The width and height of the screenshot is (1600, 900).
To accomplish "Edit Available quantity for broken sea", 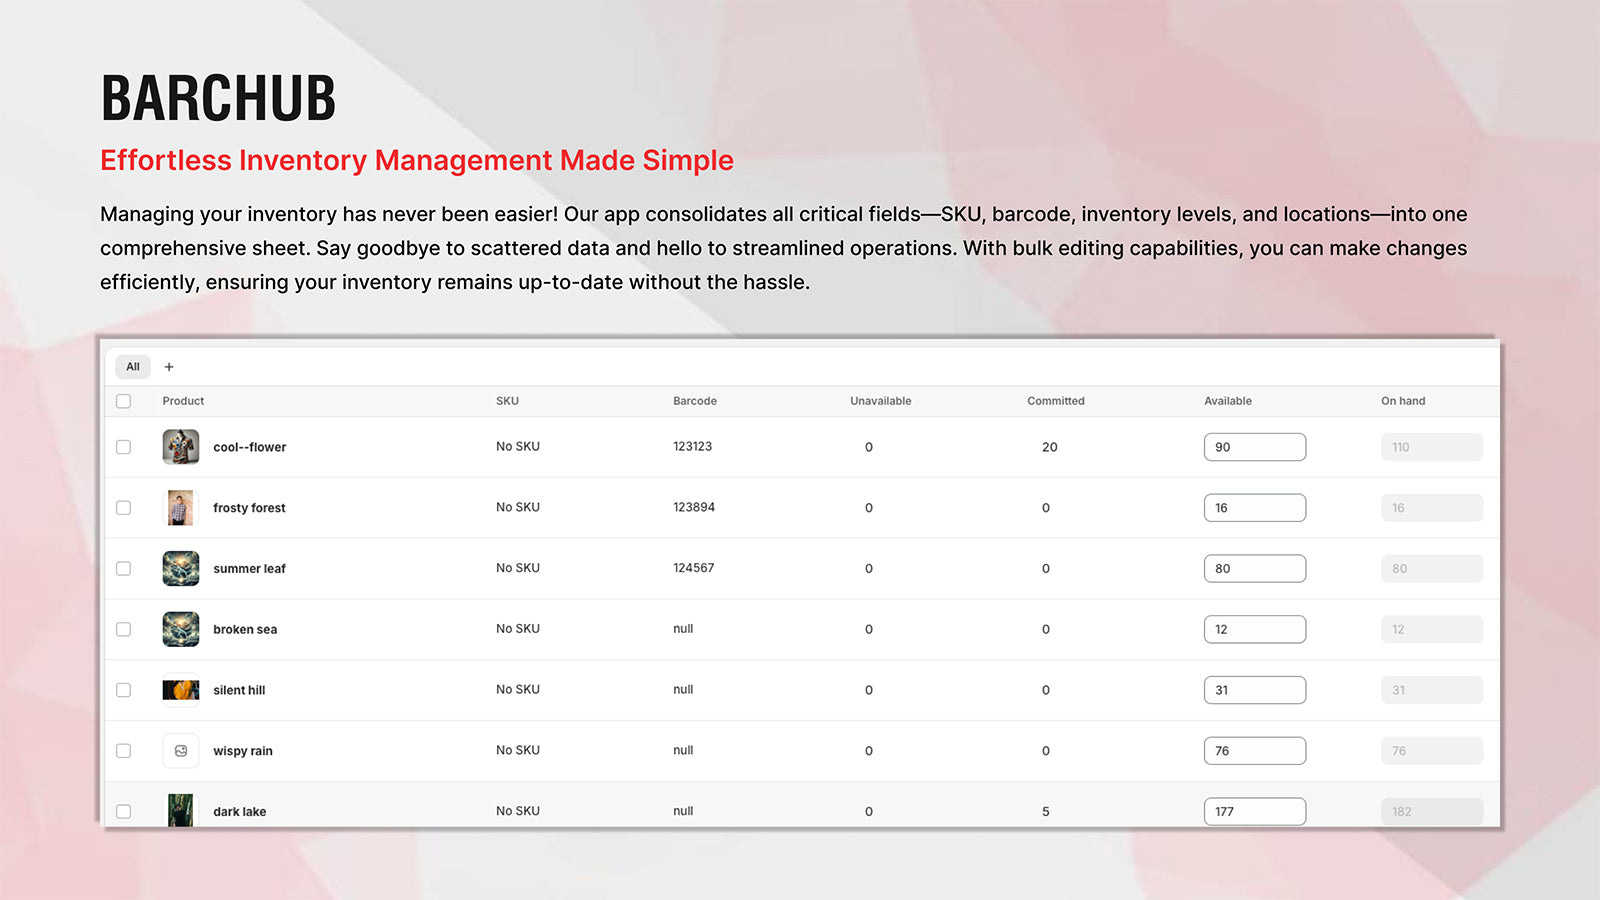I will point(1255,629).
